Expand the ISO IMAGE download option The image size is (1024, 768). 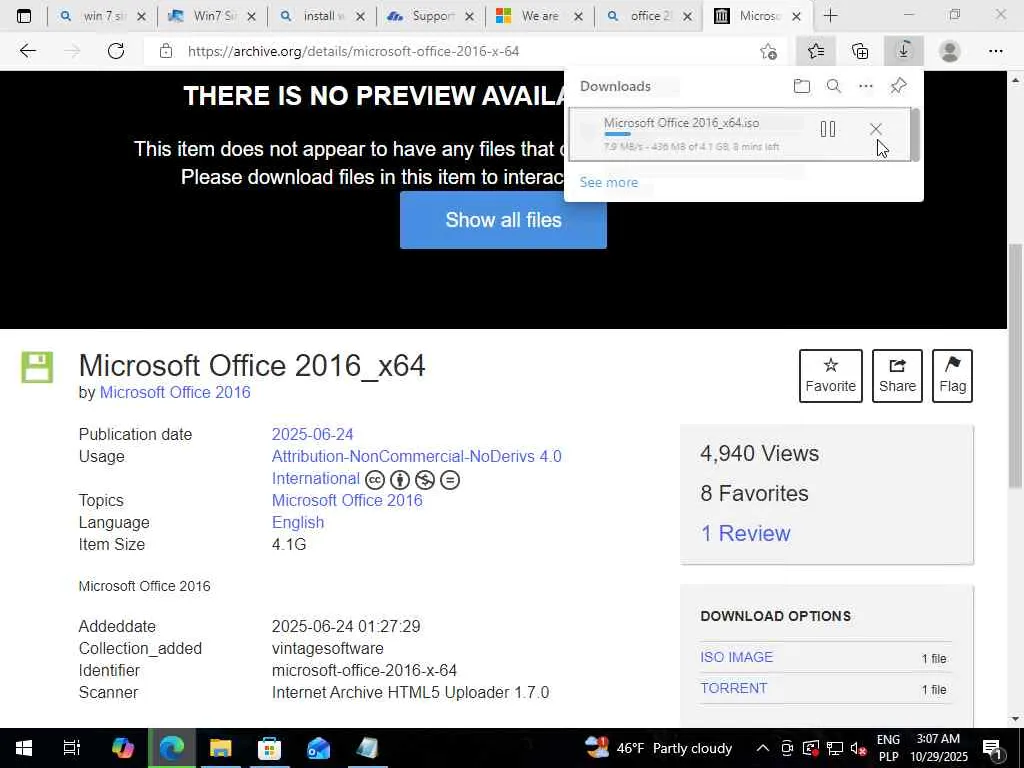coord(737,657)
